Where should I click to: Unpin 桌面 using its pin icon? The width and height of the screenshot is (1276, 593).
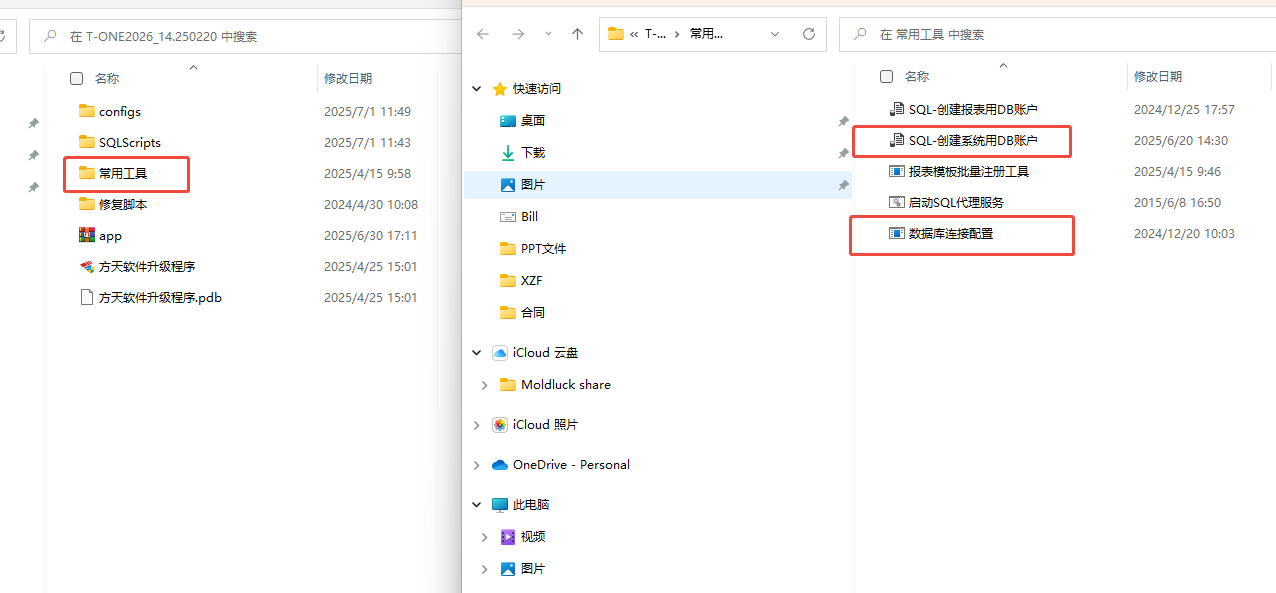tap(843, 121)
